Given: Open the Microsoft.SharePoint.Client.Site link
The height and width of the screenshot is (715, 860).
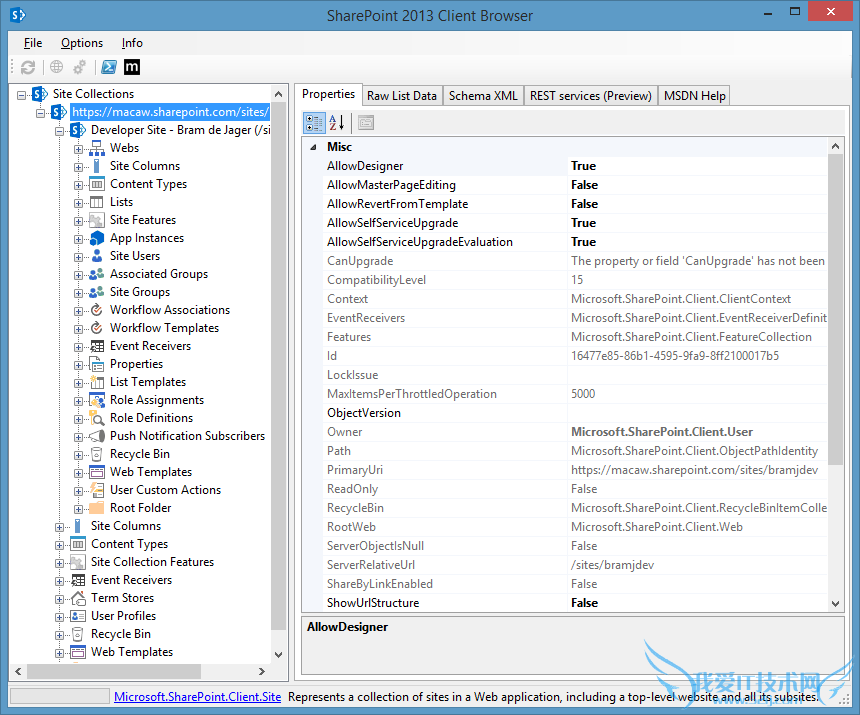Looking at the screenshot, I should (197, 697).
